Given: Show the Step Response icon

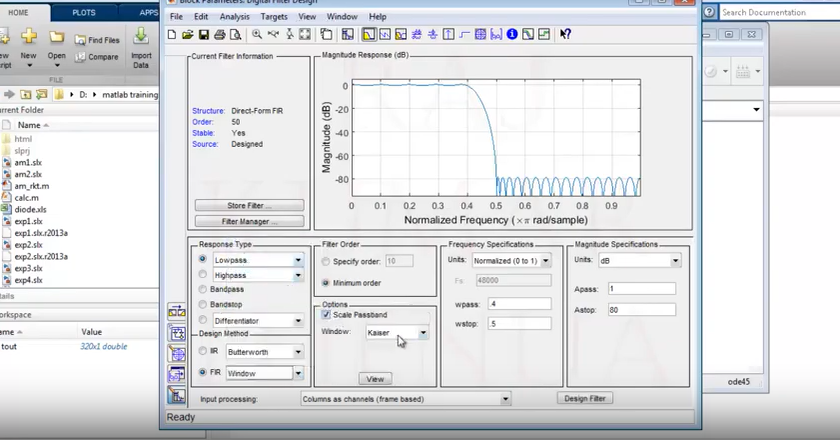Looking at the screenshot, I should [464, 35].
